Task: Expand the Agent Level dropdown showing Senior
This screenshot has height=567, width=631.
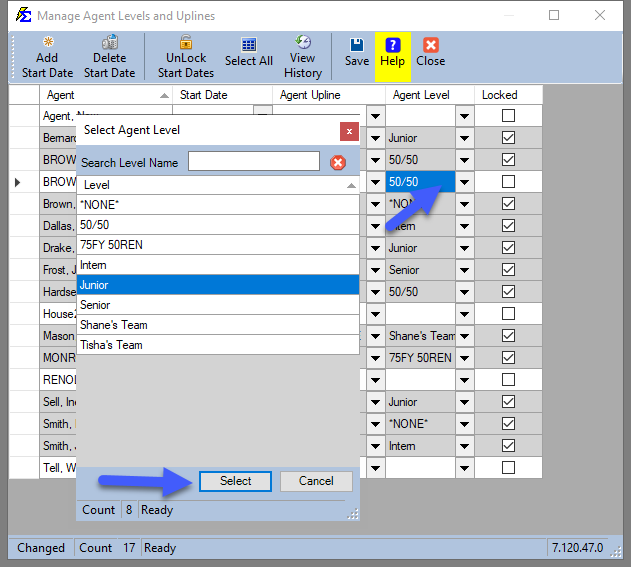Action: [x=464, y=270]
